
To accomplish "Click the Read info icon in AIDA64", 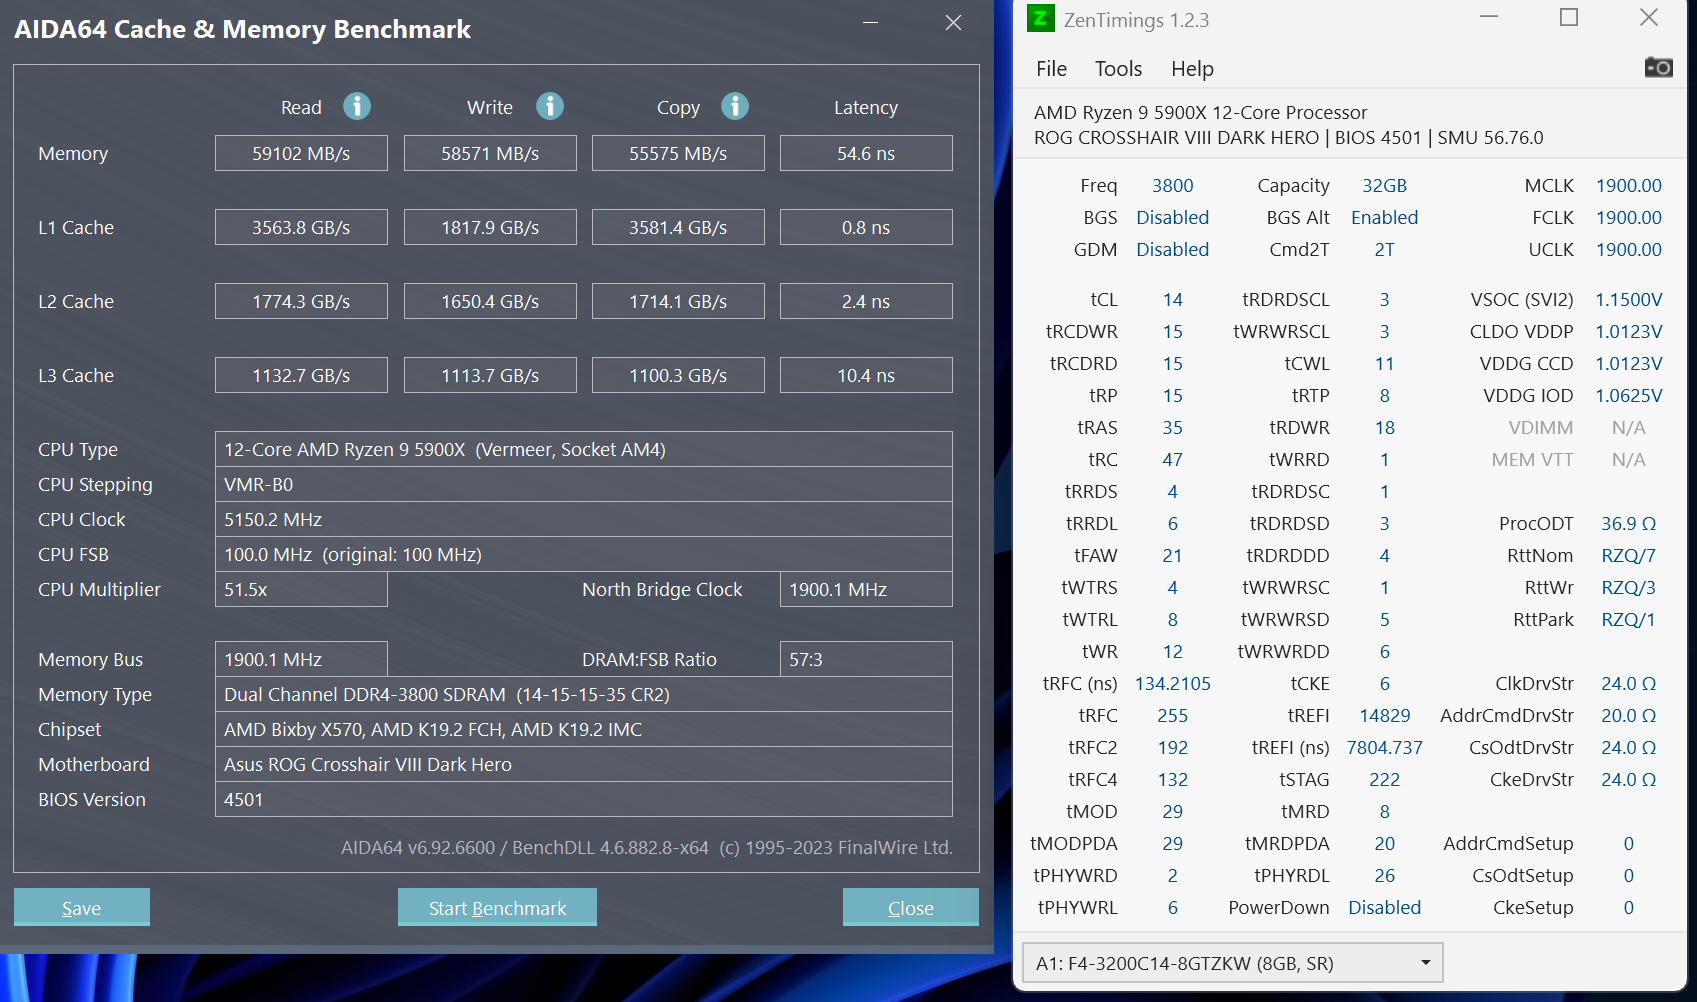I will 357,106.
